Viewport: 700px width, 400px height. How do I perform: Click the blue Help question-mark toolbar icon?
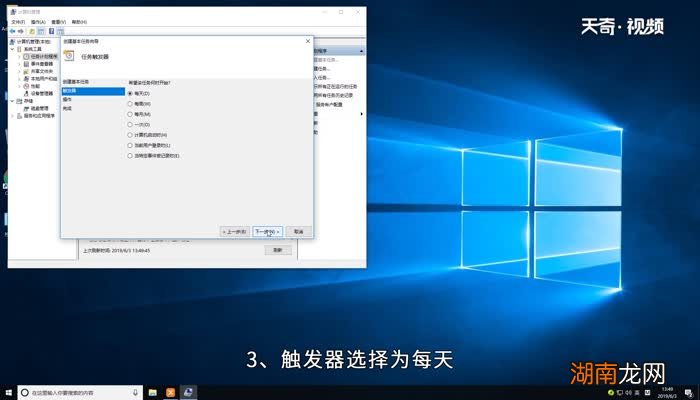51,31
